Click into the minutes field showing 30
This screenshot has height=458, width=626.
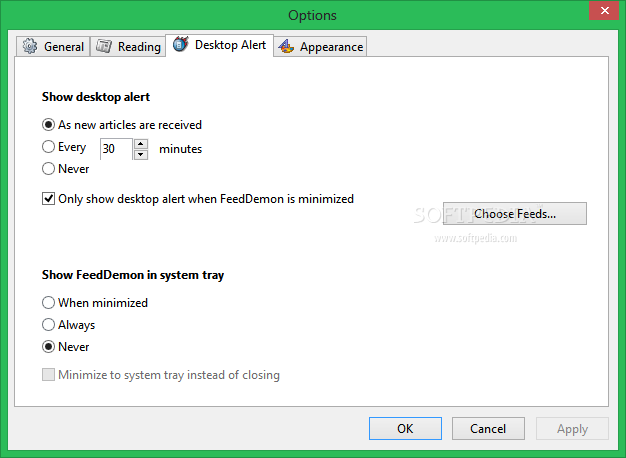(x=116, y=149)
